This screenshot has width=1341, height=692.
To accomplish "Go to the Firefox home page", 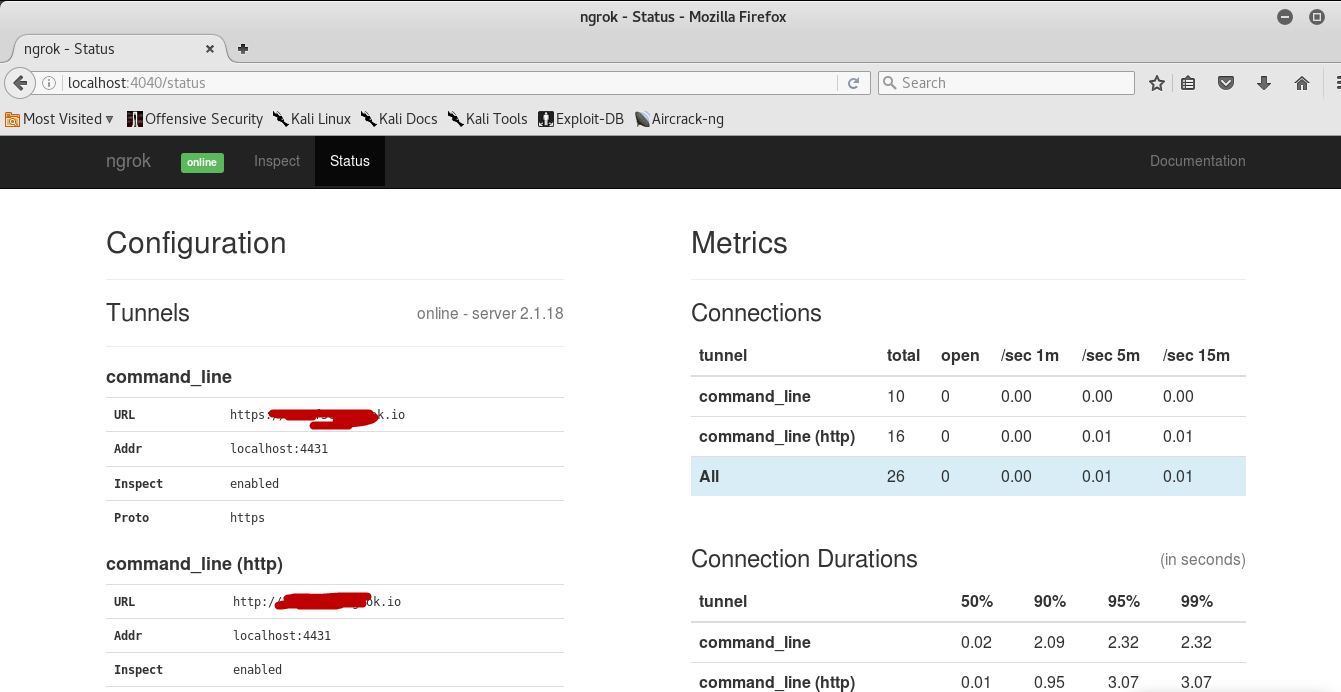I will pyautogui.click(x=1302, y=83).
